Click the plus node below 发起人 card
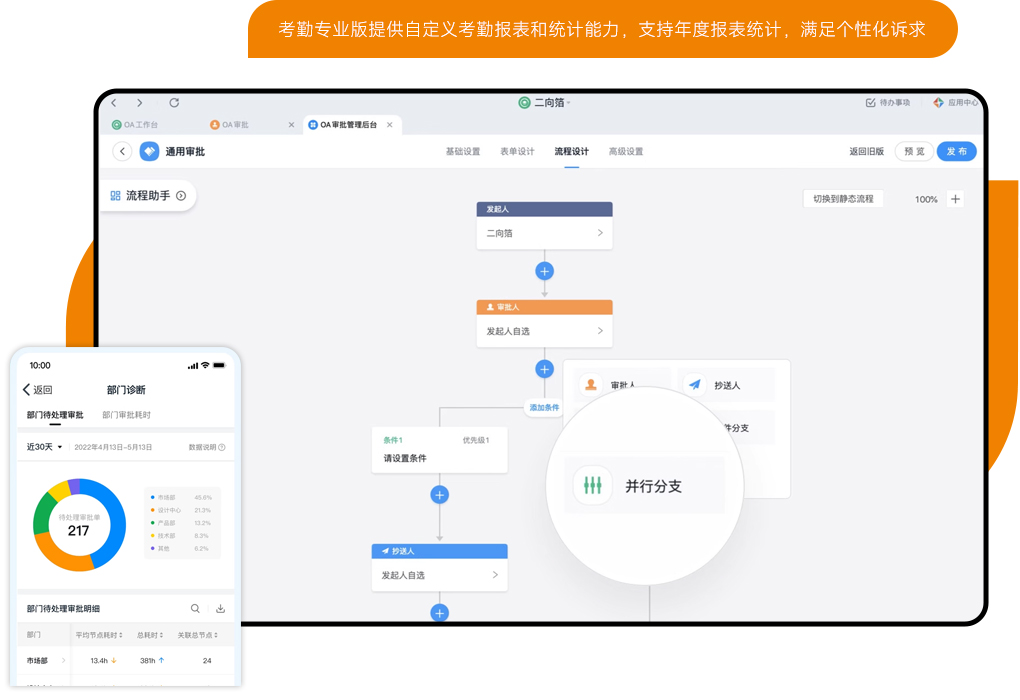This screenshot has height=700, width=1020. [x=544, y=271]
